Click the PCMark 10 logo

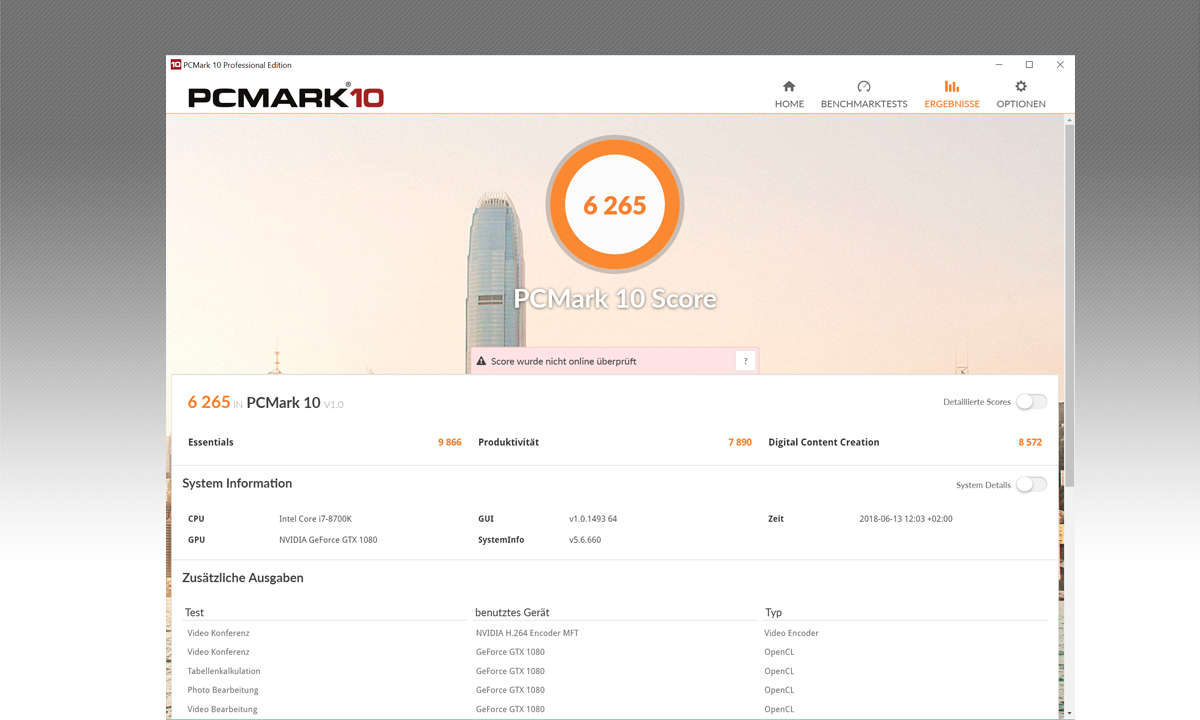pyautogui.click(x=286, y=97)
